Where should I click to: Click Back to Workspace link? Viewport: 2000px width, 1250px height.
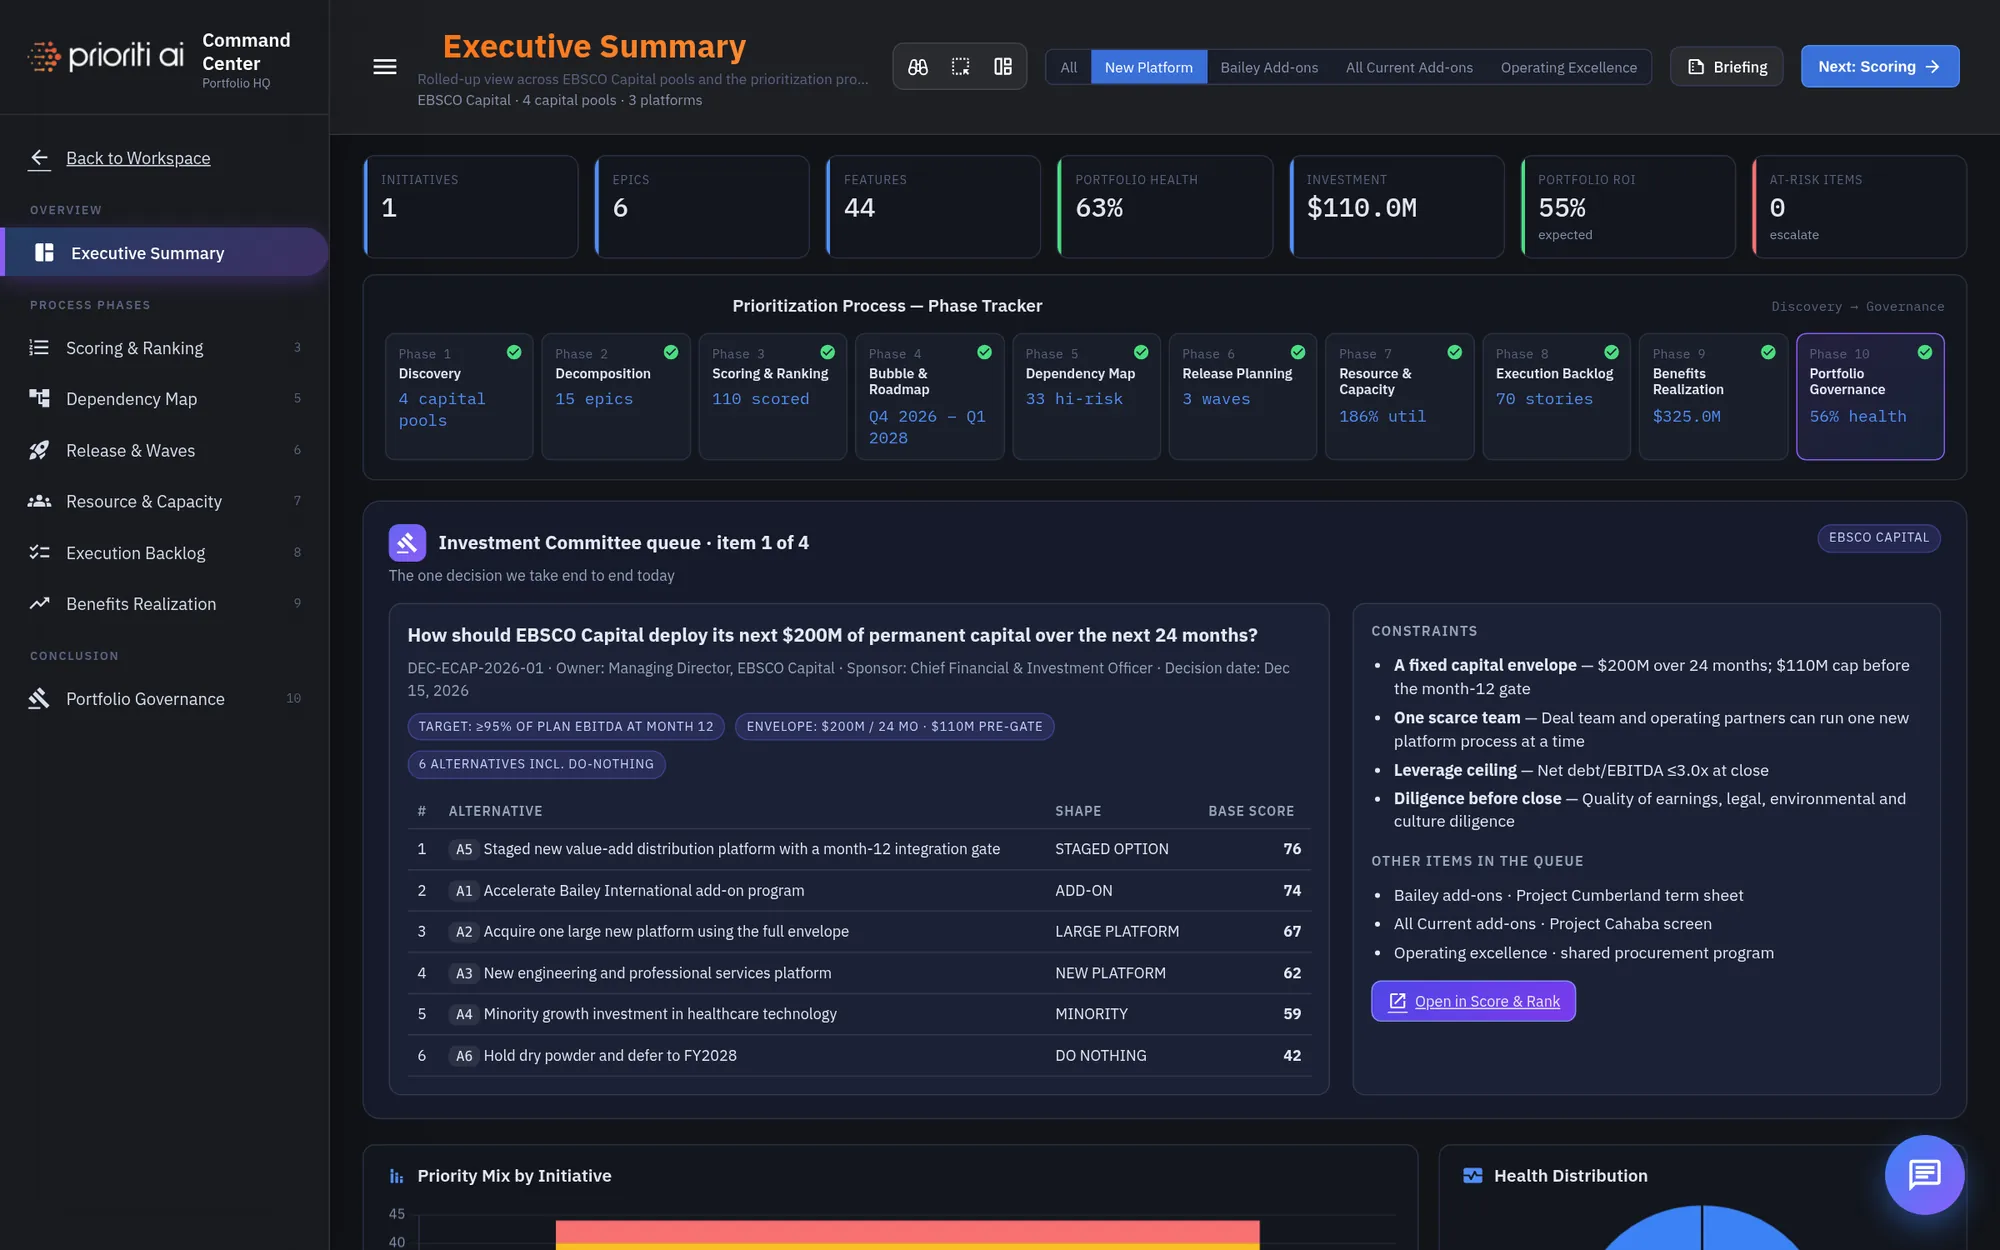[x=138, y=158]
